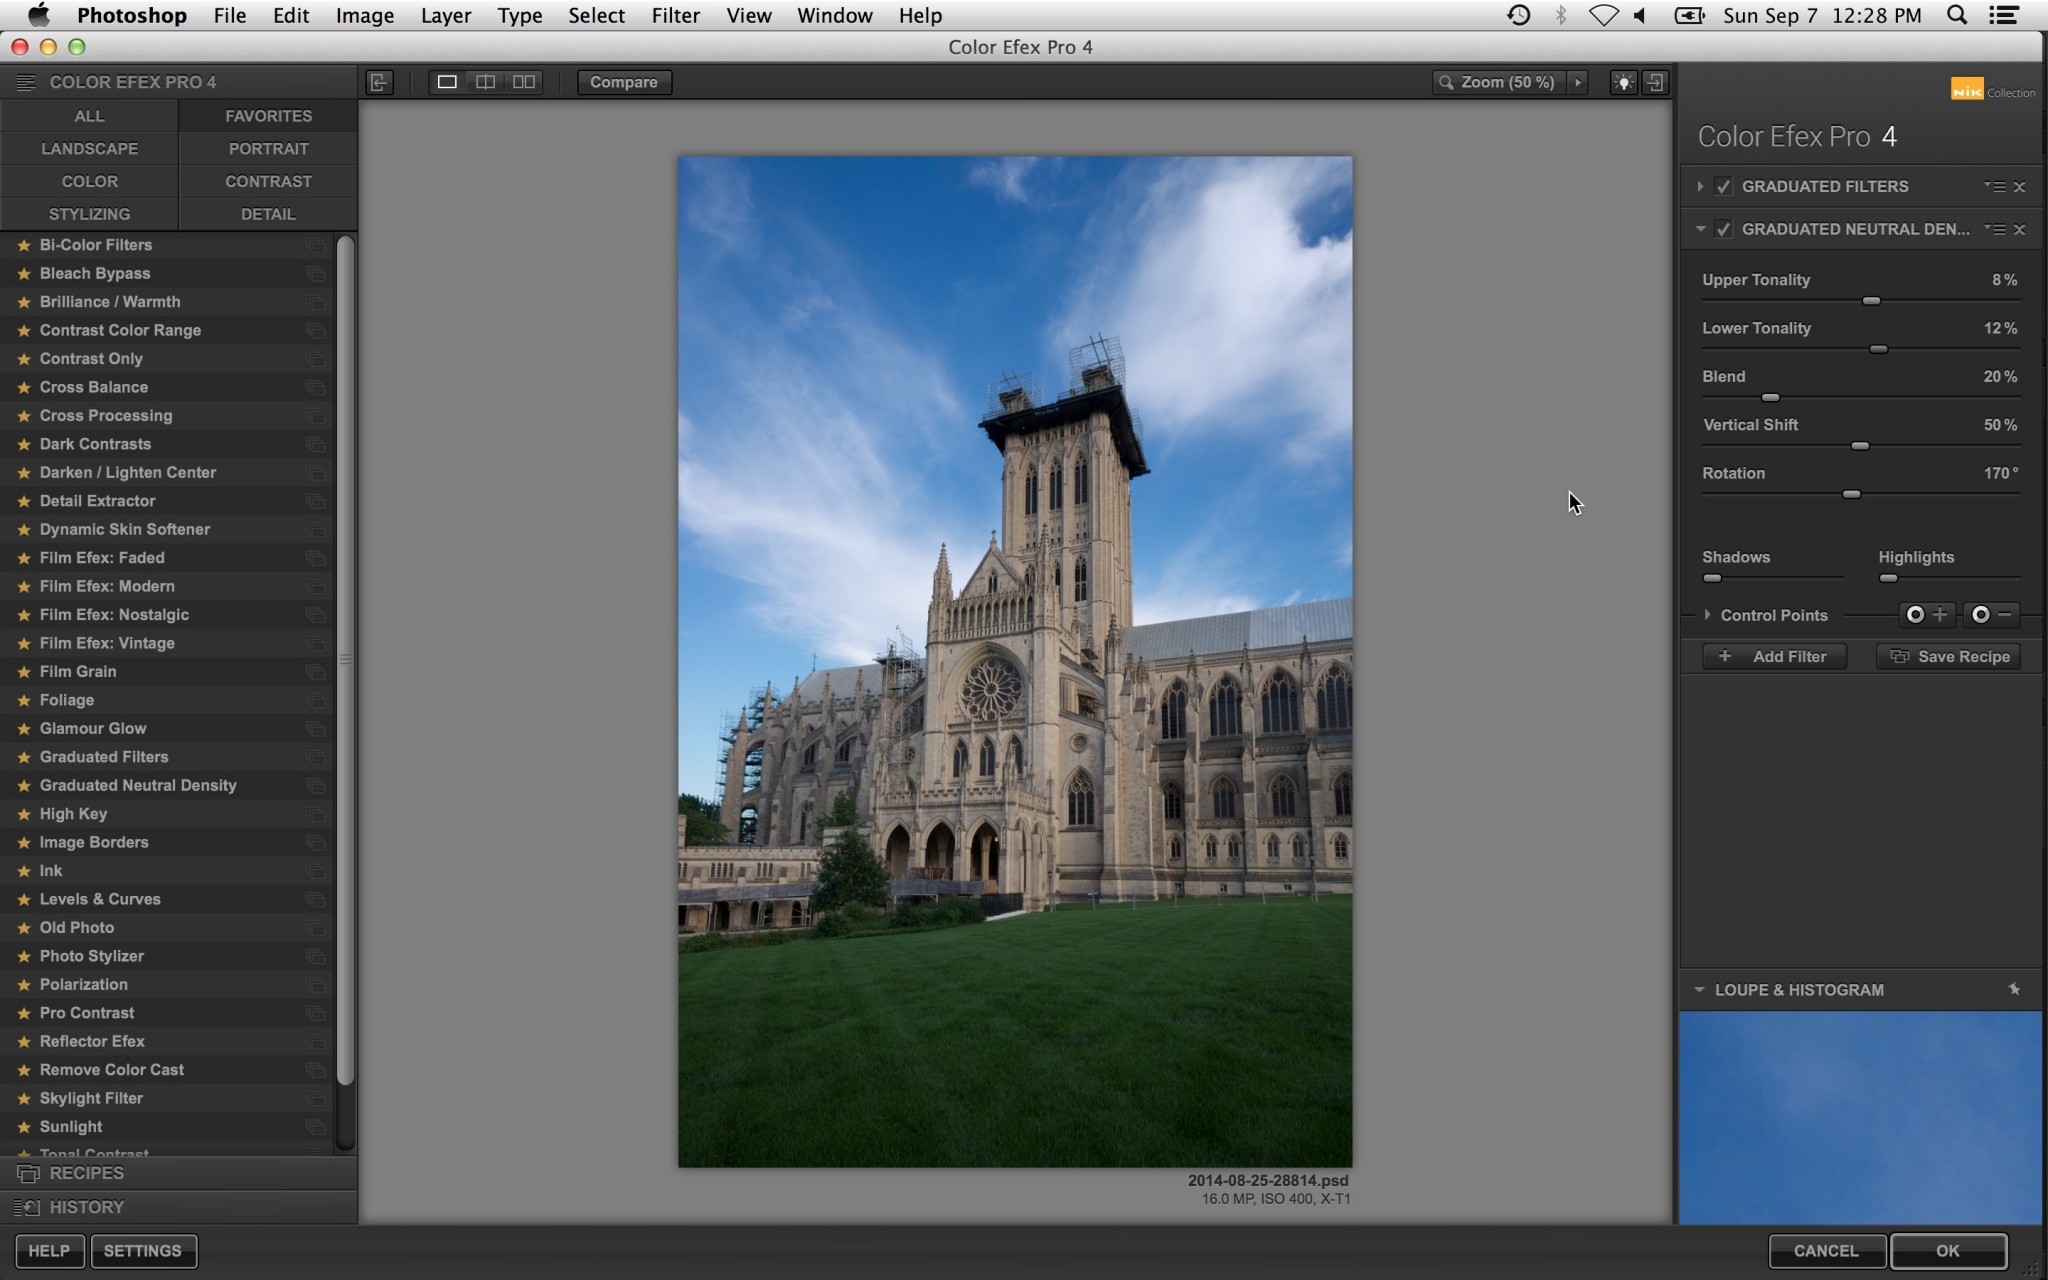
Task: Toggle the Compare button
Action: pyautogui.click(x=624, y=82)
